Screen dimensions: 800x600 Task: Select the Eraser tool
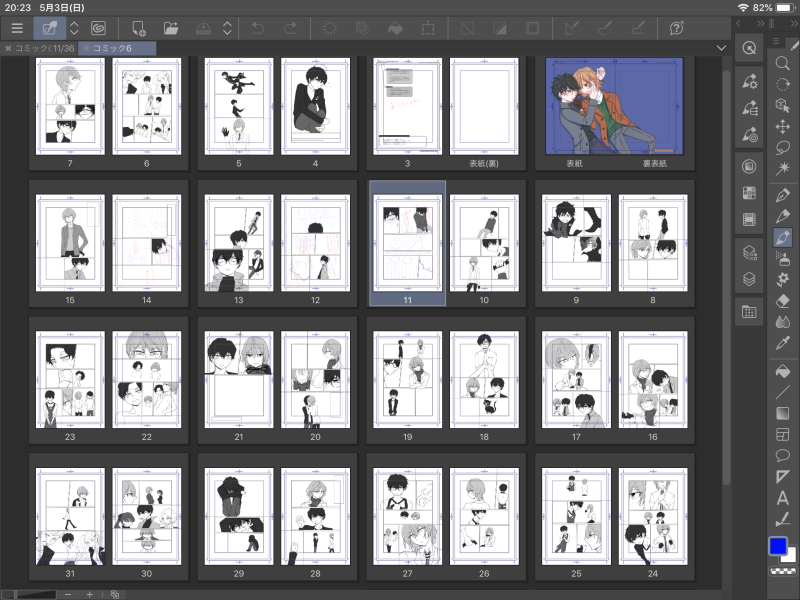pos(782,301)
